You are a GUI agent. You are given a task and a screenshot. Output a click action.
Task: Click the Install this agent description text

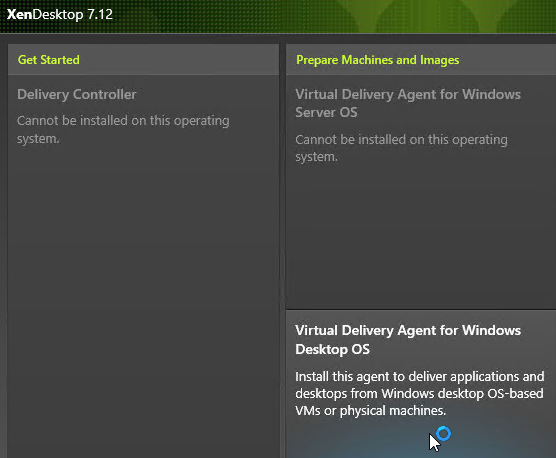pyautogui.click(x=419, y=393)
